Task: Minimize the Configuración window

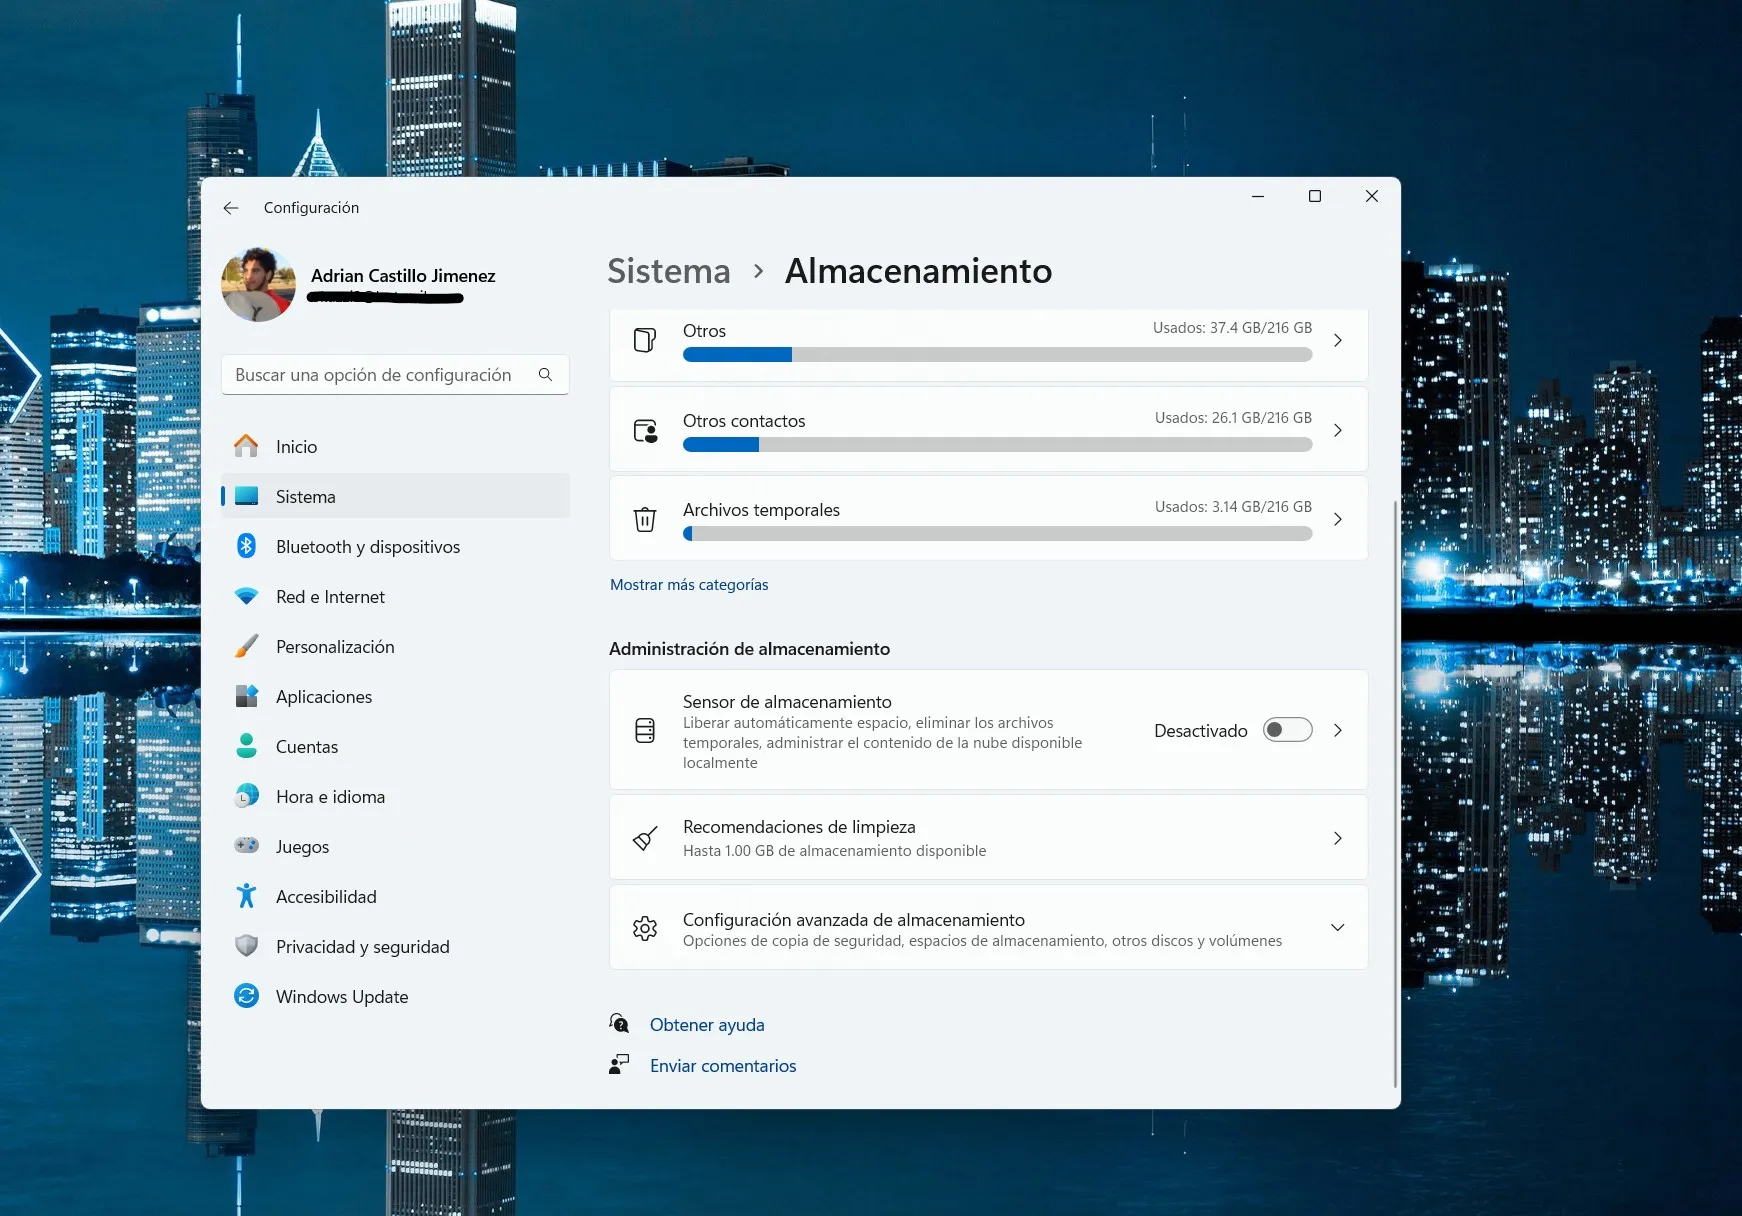Action: click(x=1258, y=196)
